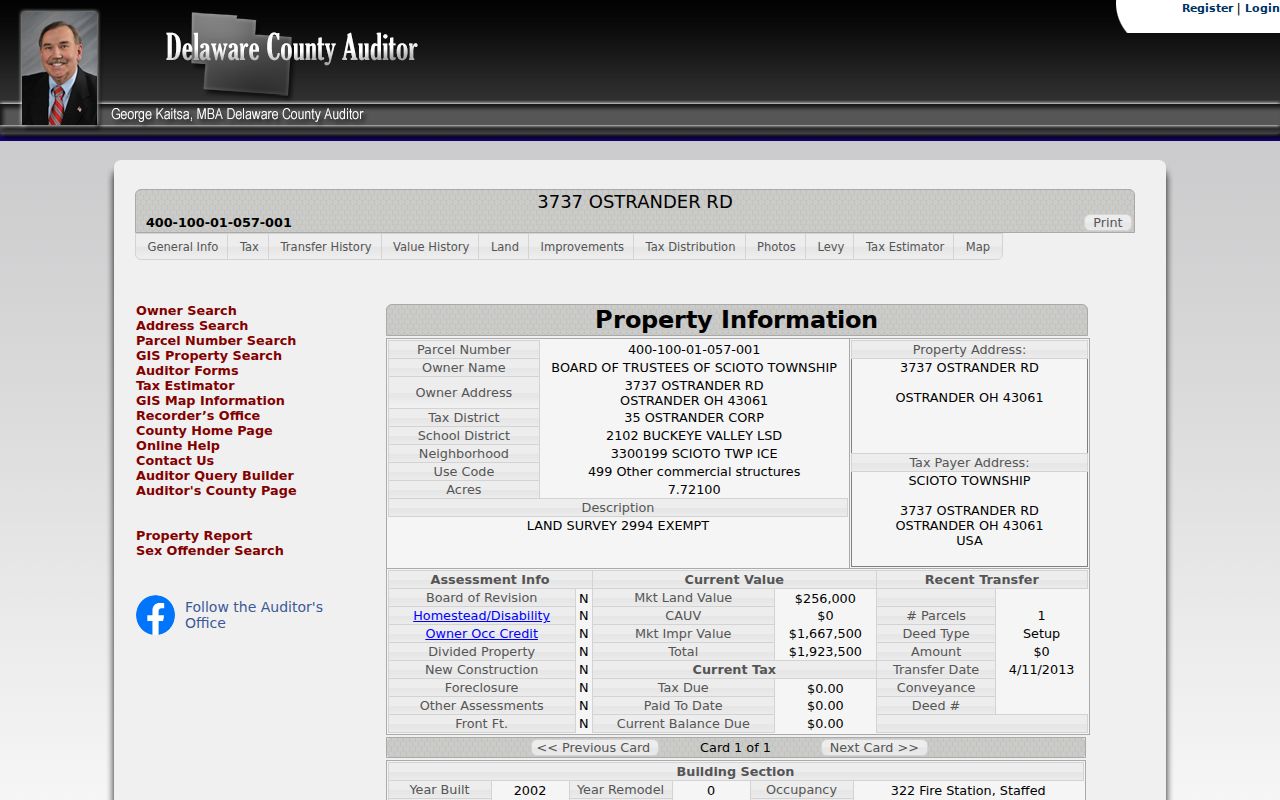The image size is (1280, 800).
Task: Open the Map tab
Action: coord(978,247)
